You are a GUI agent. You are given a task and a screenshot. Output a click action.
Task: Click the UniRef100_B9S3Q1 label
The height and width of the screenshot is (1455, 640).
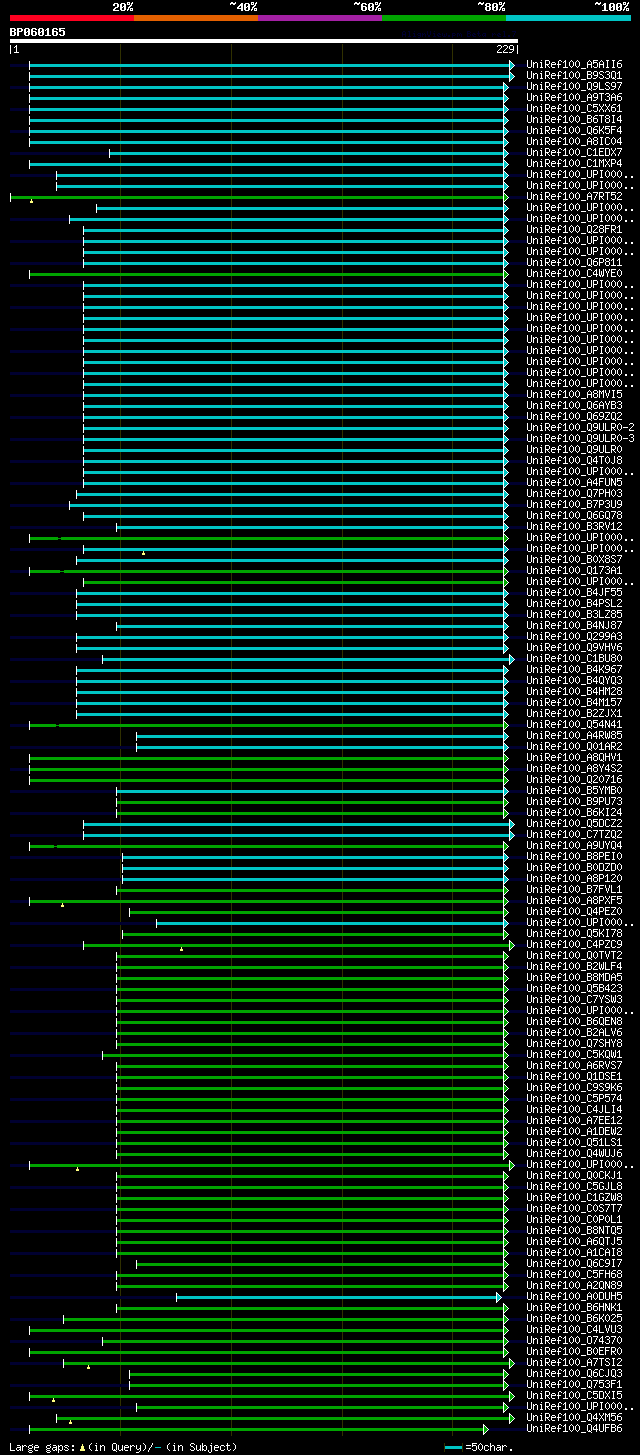coord(574,75)
